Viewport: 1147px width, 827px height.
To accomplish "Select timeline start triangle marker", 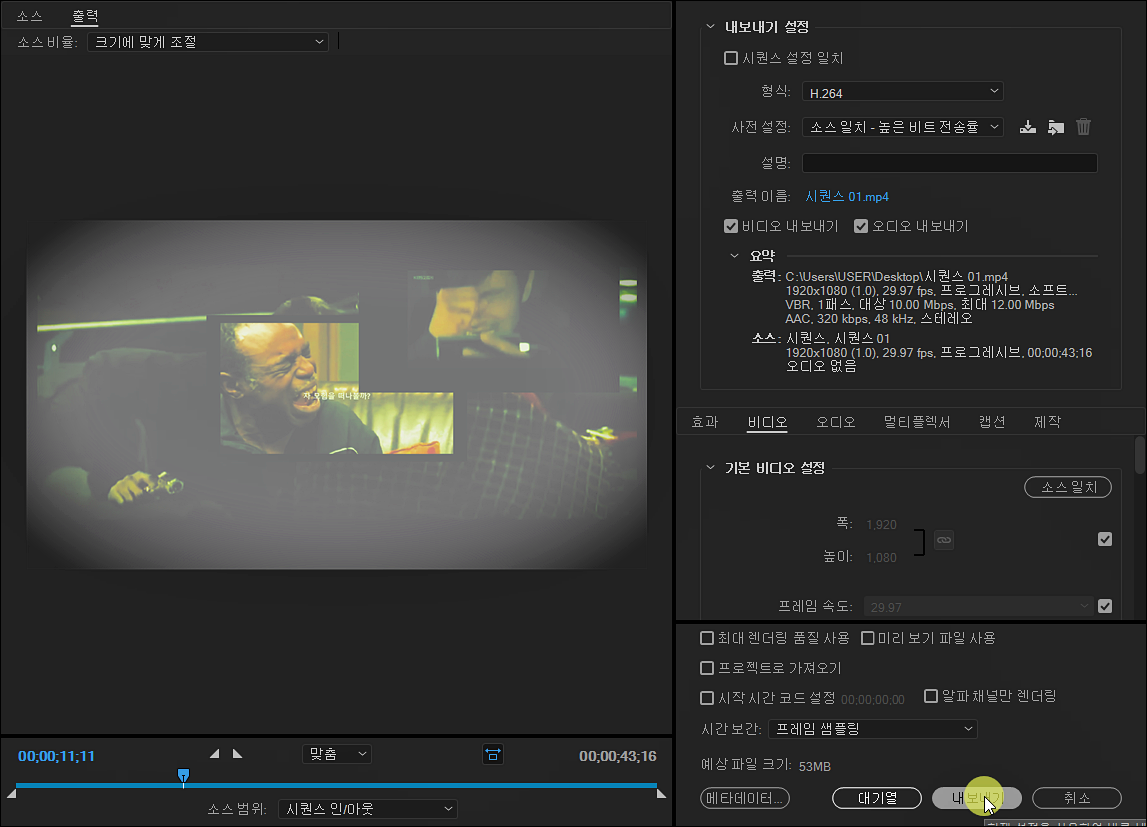I will pyautogui.click(x=11, y=793).
